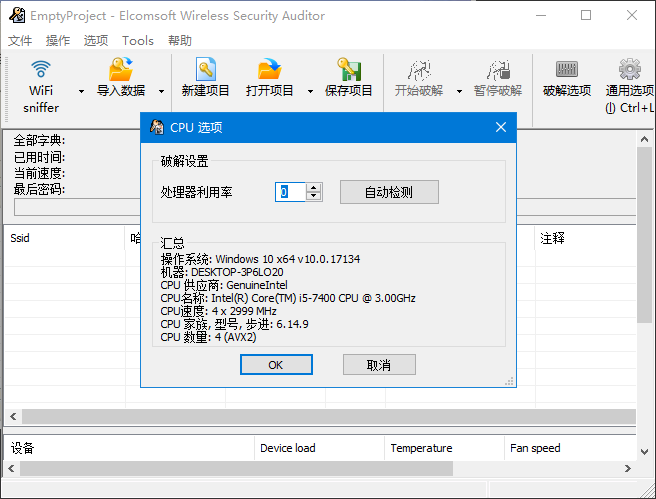Image resolution: width=656 pixels, height=499 pixels.
Task: Start attack with 开始破解 icon
Action: 419,69
